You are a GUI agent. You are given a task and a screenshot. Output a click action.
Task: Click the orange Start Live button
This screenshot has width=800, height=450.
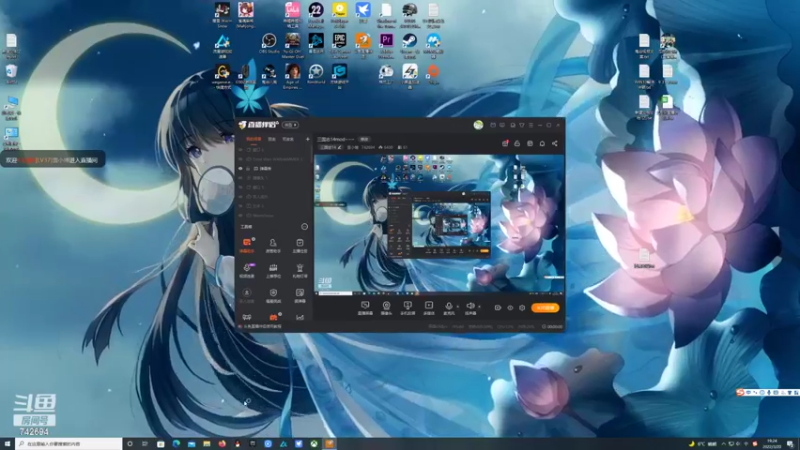[545, 308]
